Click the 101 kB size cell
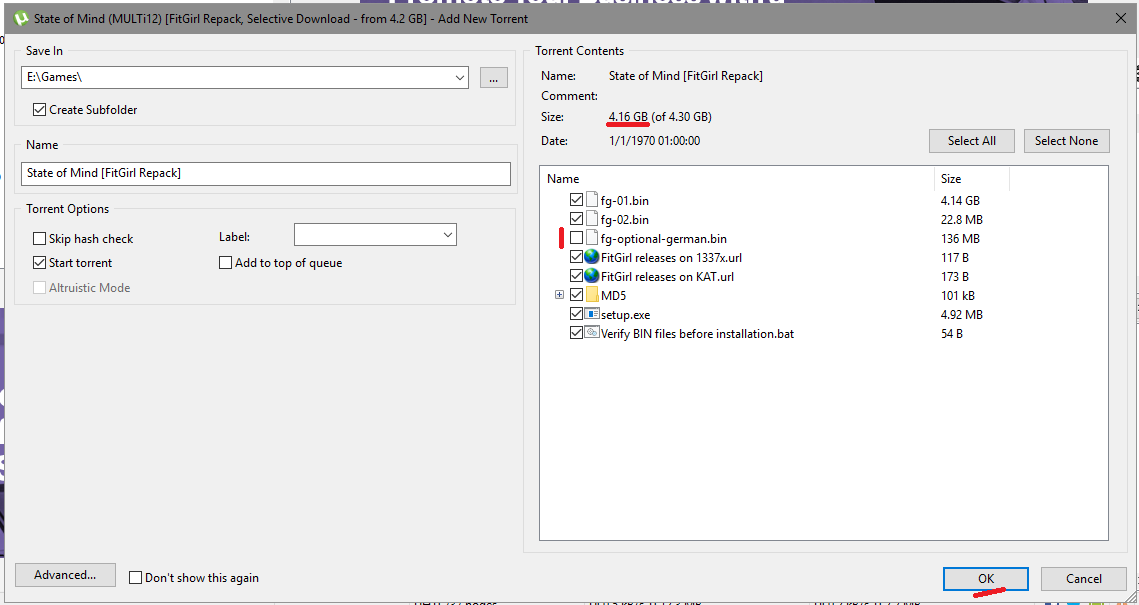This screenshot has height=605, width=1139. [957, 296]
